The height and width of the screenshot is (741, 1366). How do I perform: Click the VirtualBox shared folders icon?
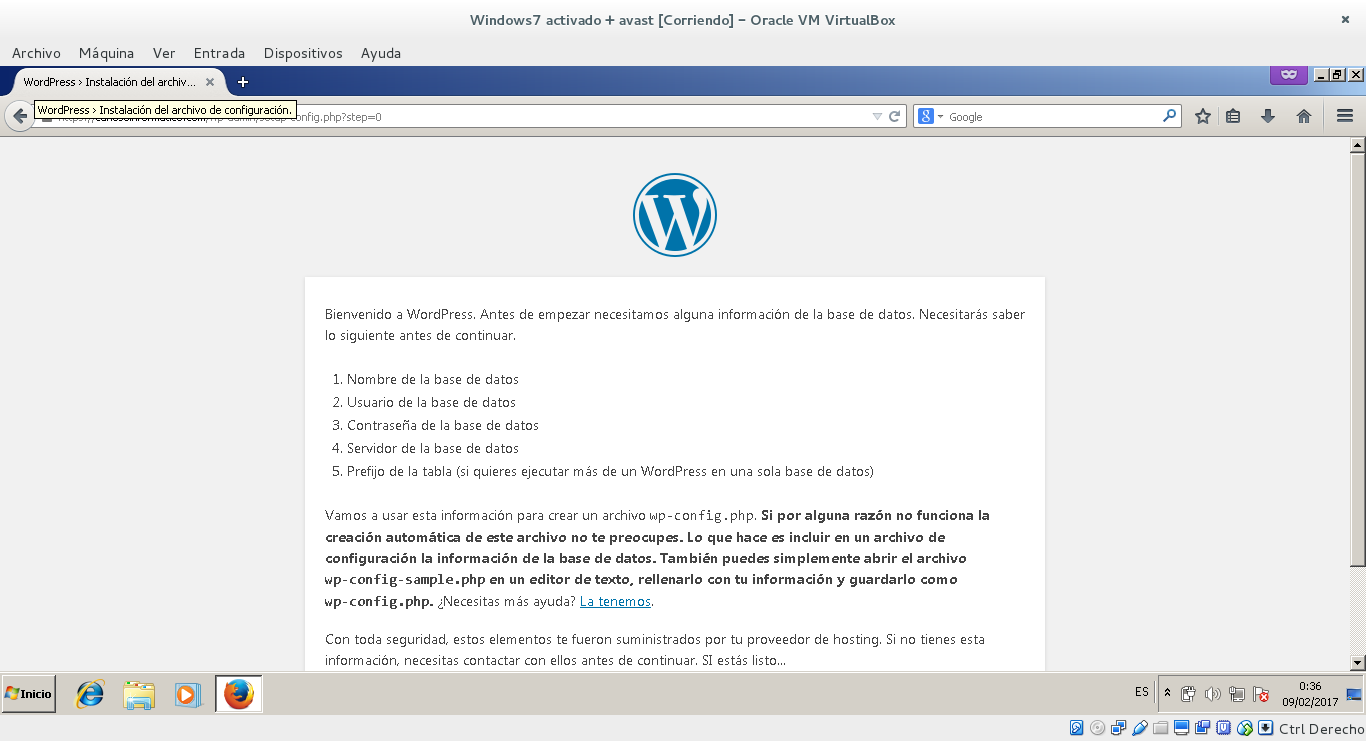[1161, 728]
